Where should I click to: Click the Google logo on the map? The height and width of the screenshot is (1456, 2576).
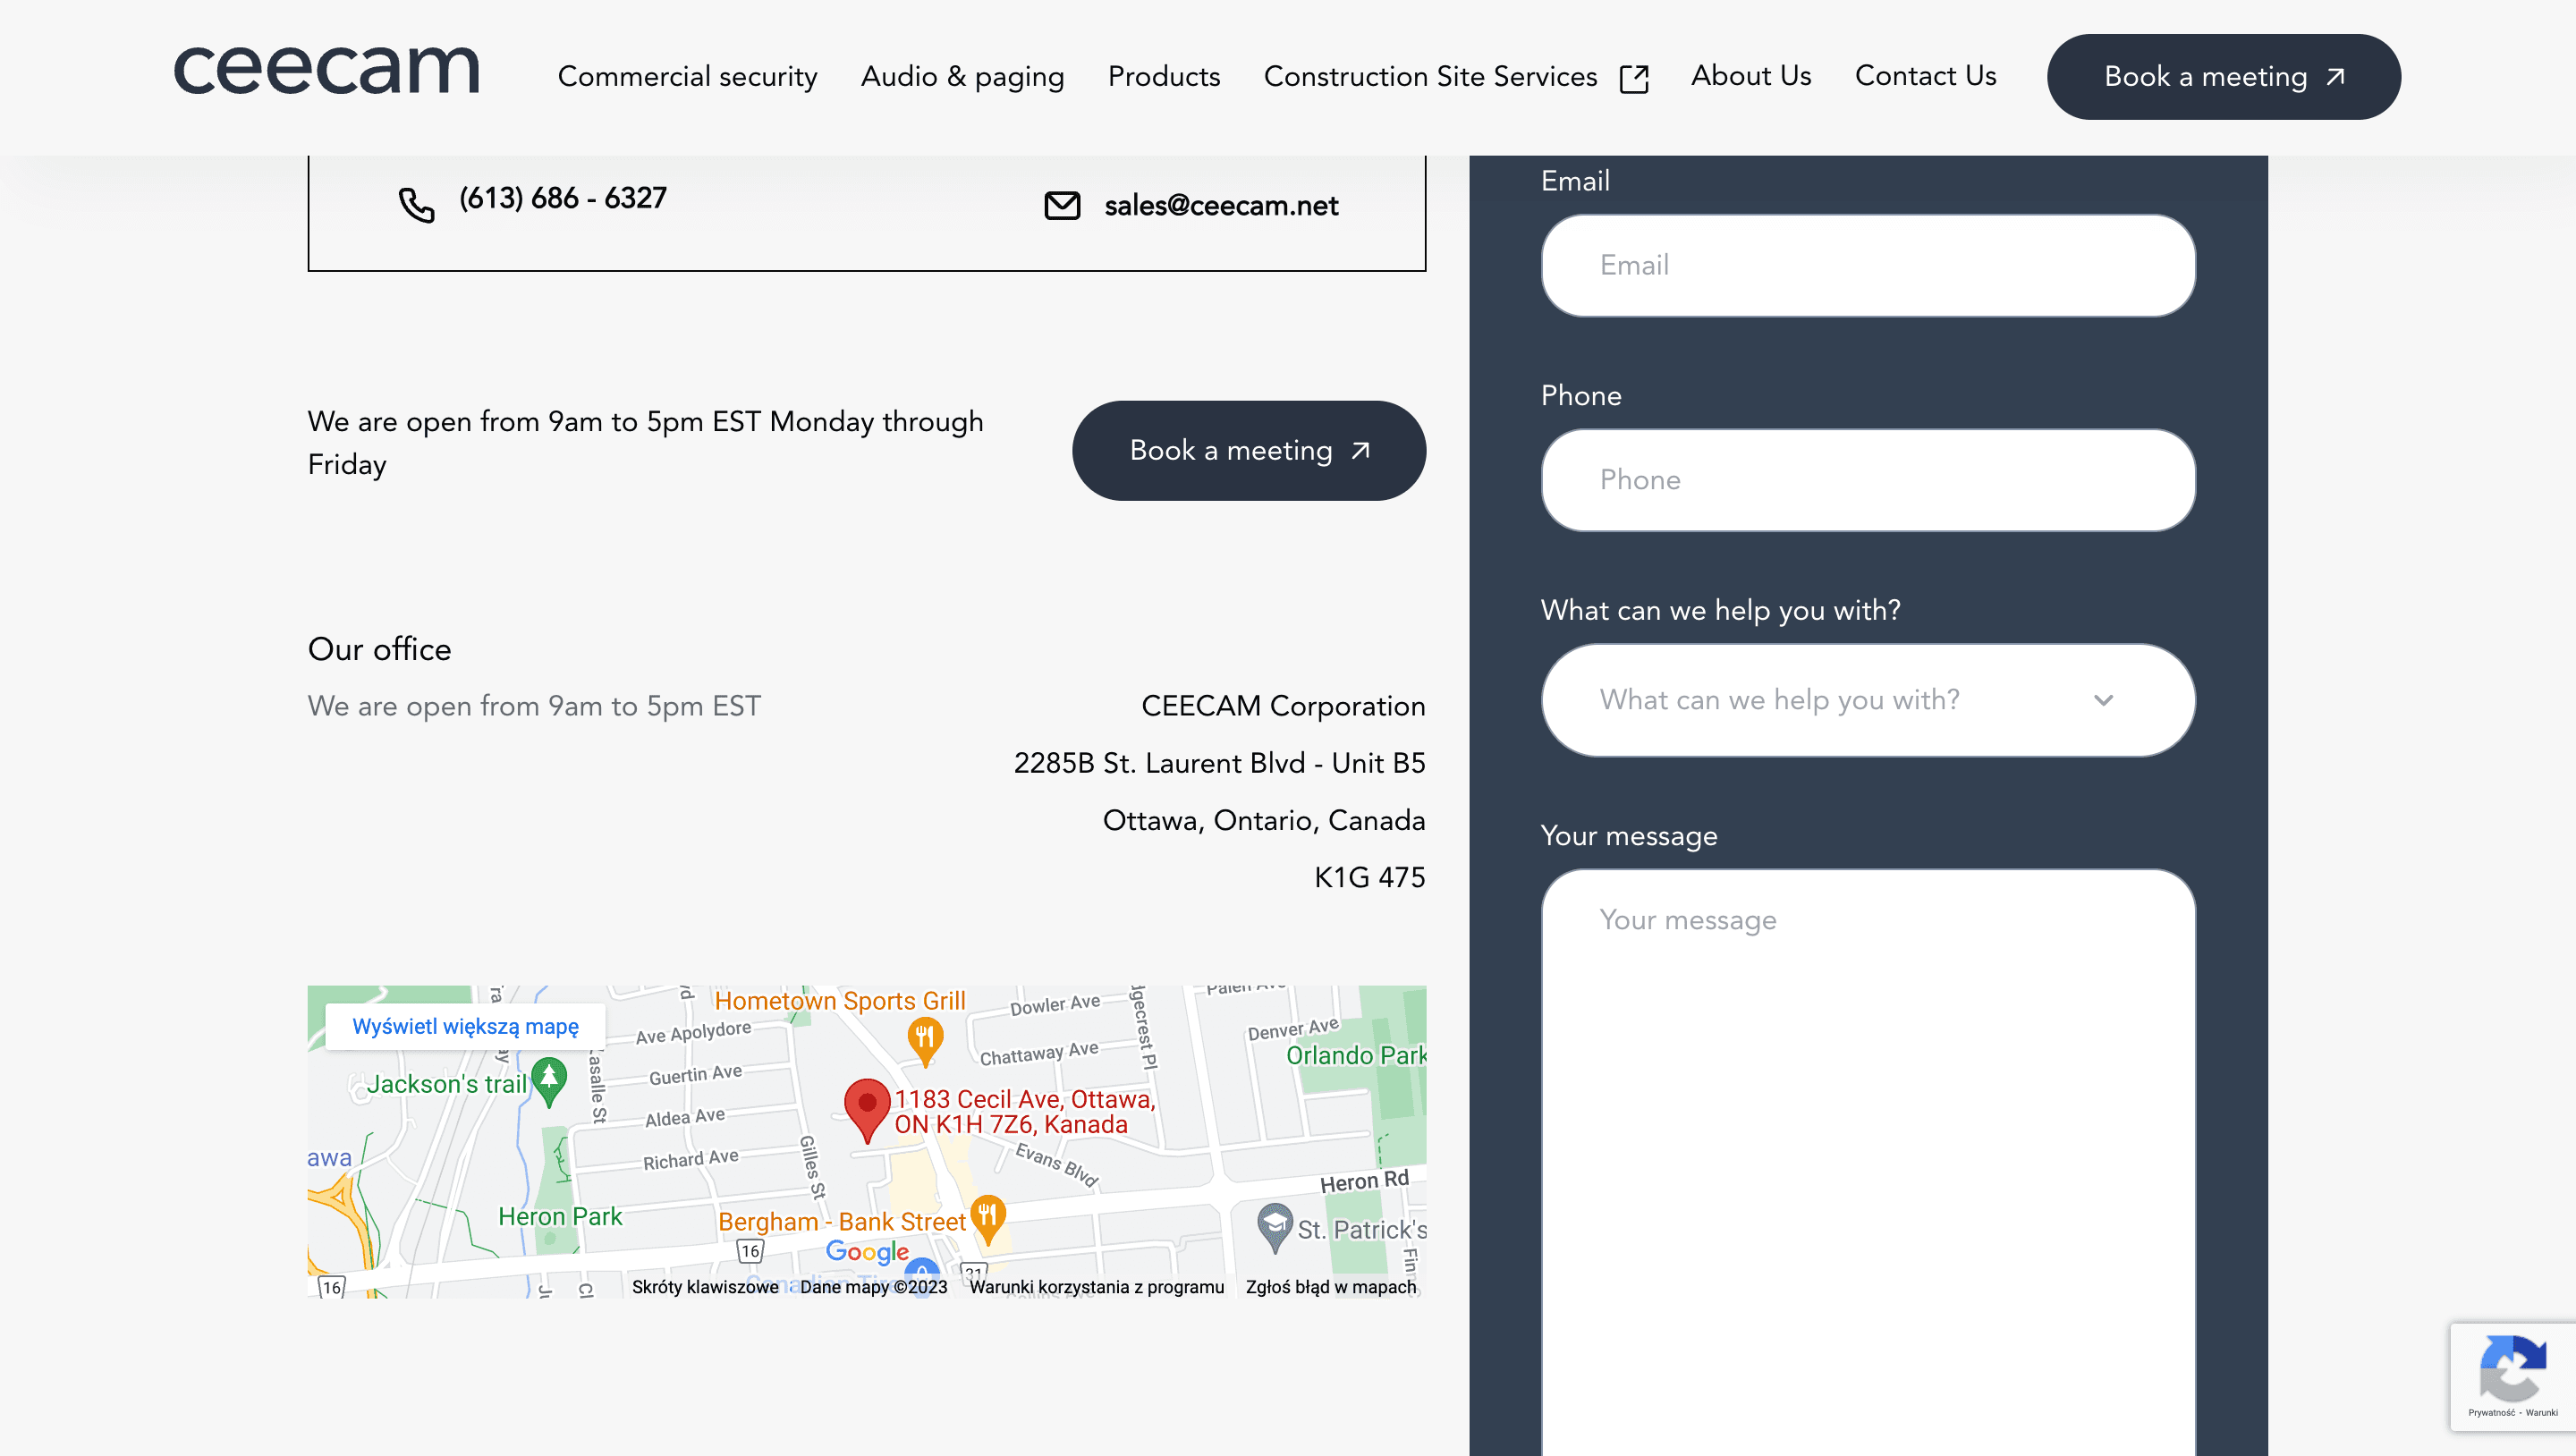pyautogui.click(x=867, y=1251)
